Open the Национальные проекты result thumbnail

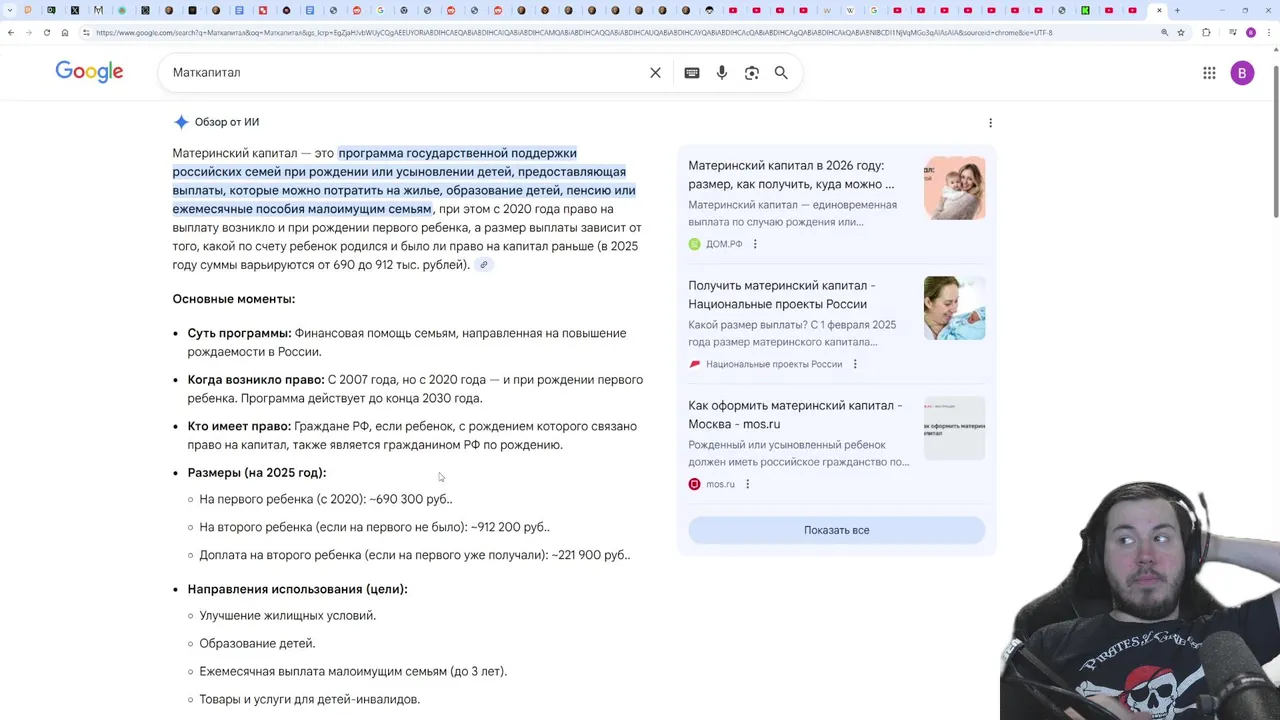(x=954, y=308)
